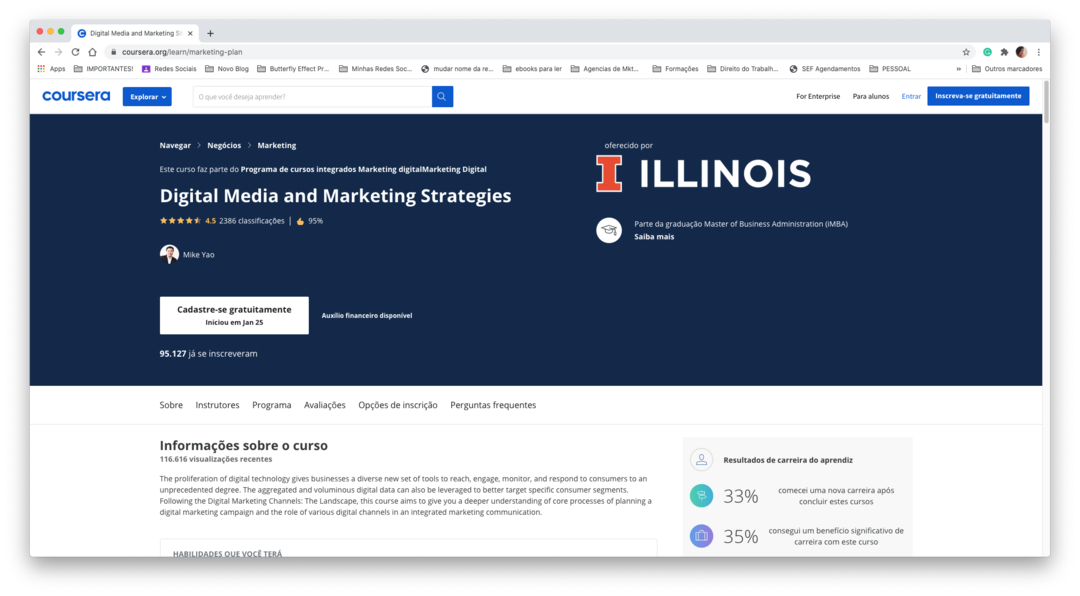1080x596 pixels.
Task: Select the Sobre tab
Action: (x=172, y=405)
